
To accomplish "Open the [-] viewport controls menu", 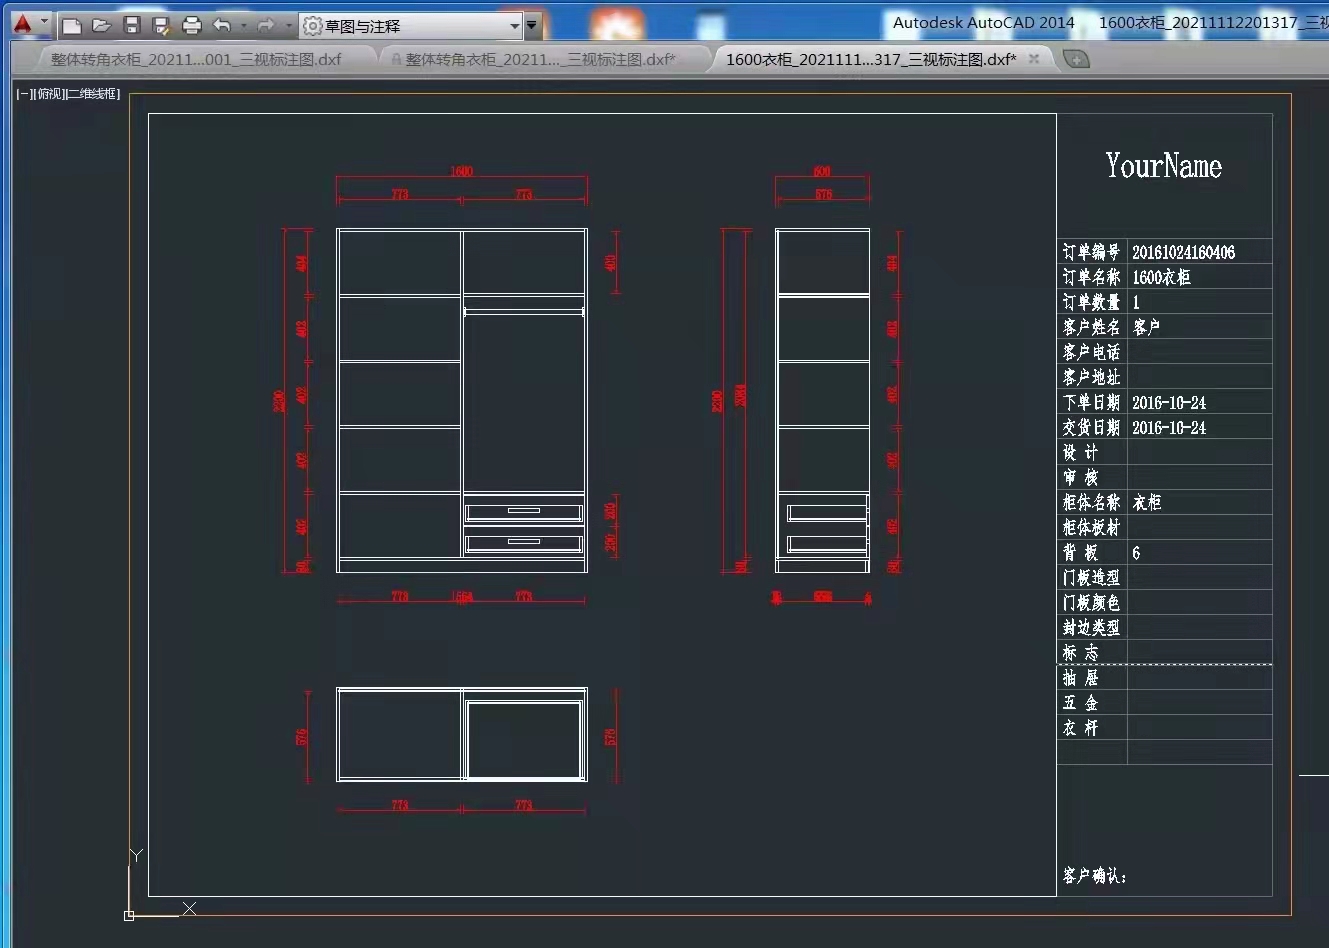I will click(x=23, y=94).
